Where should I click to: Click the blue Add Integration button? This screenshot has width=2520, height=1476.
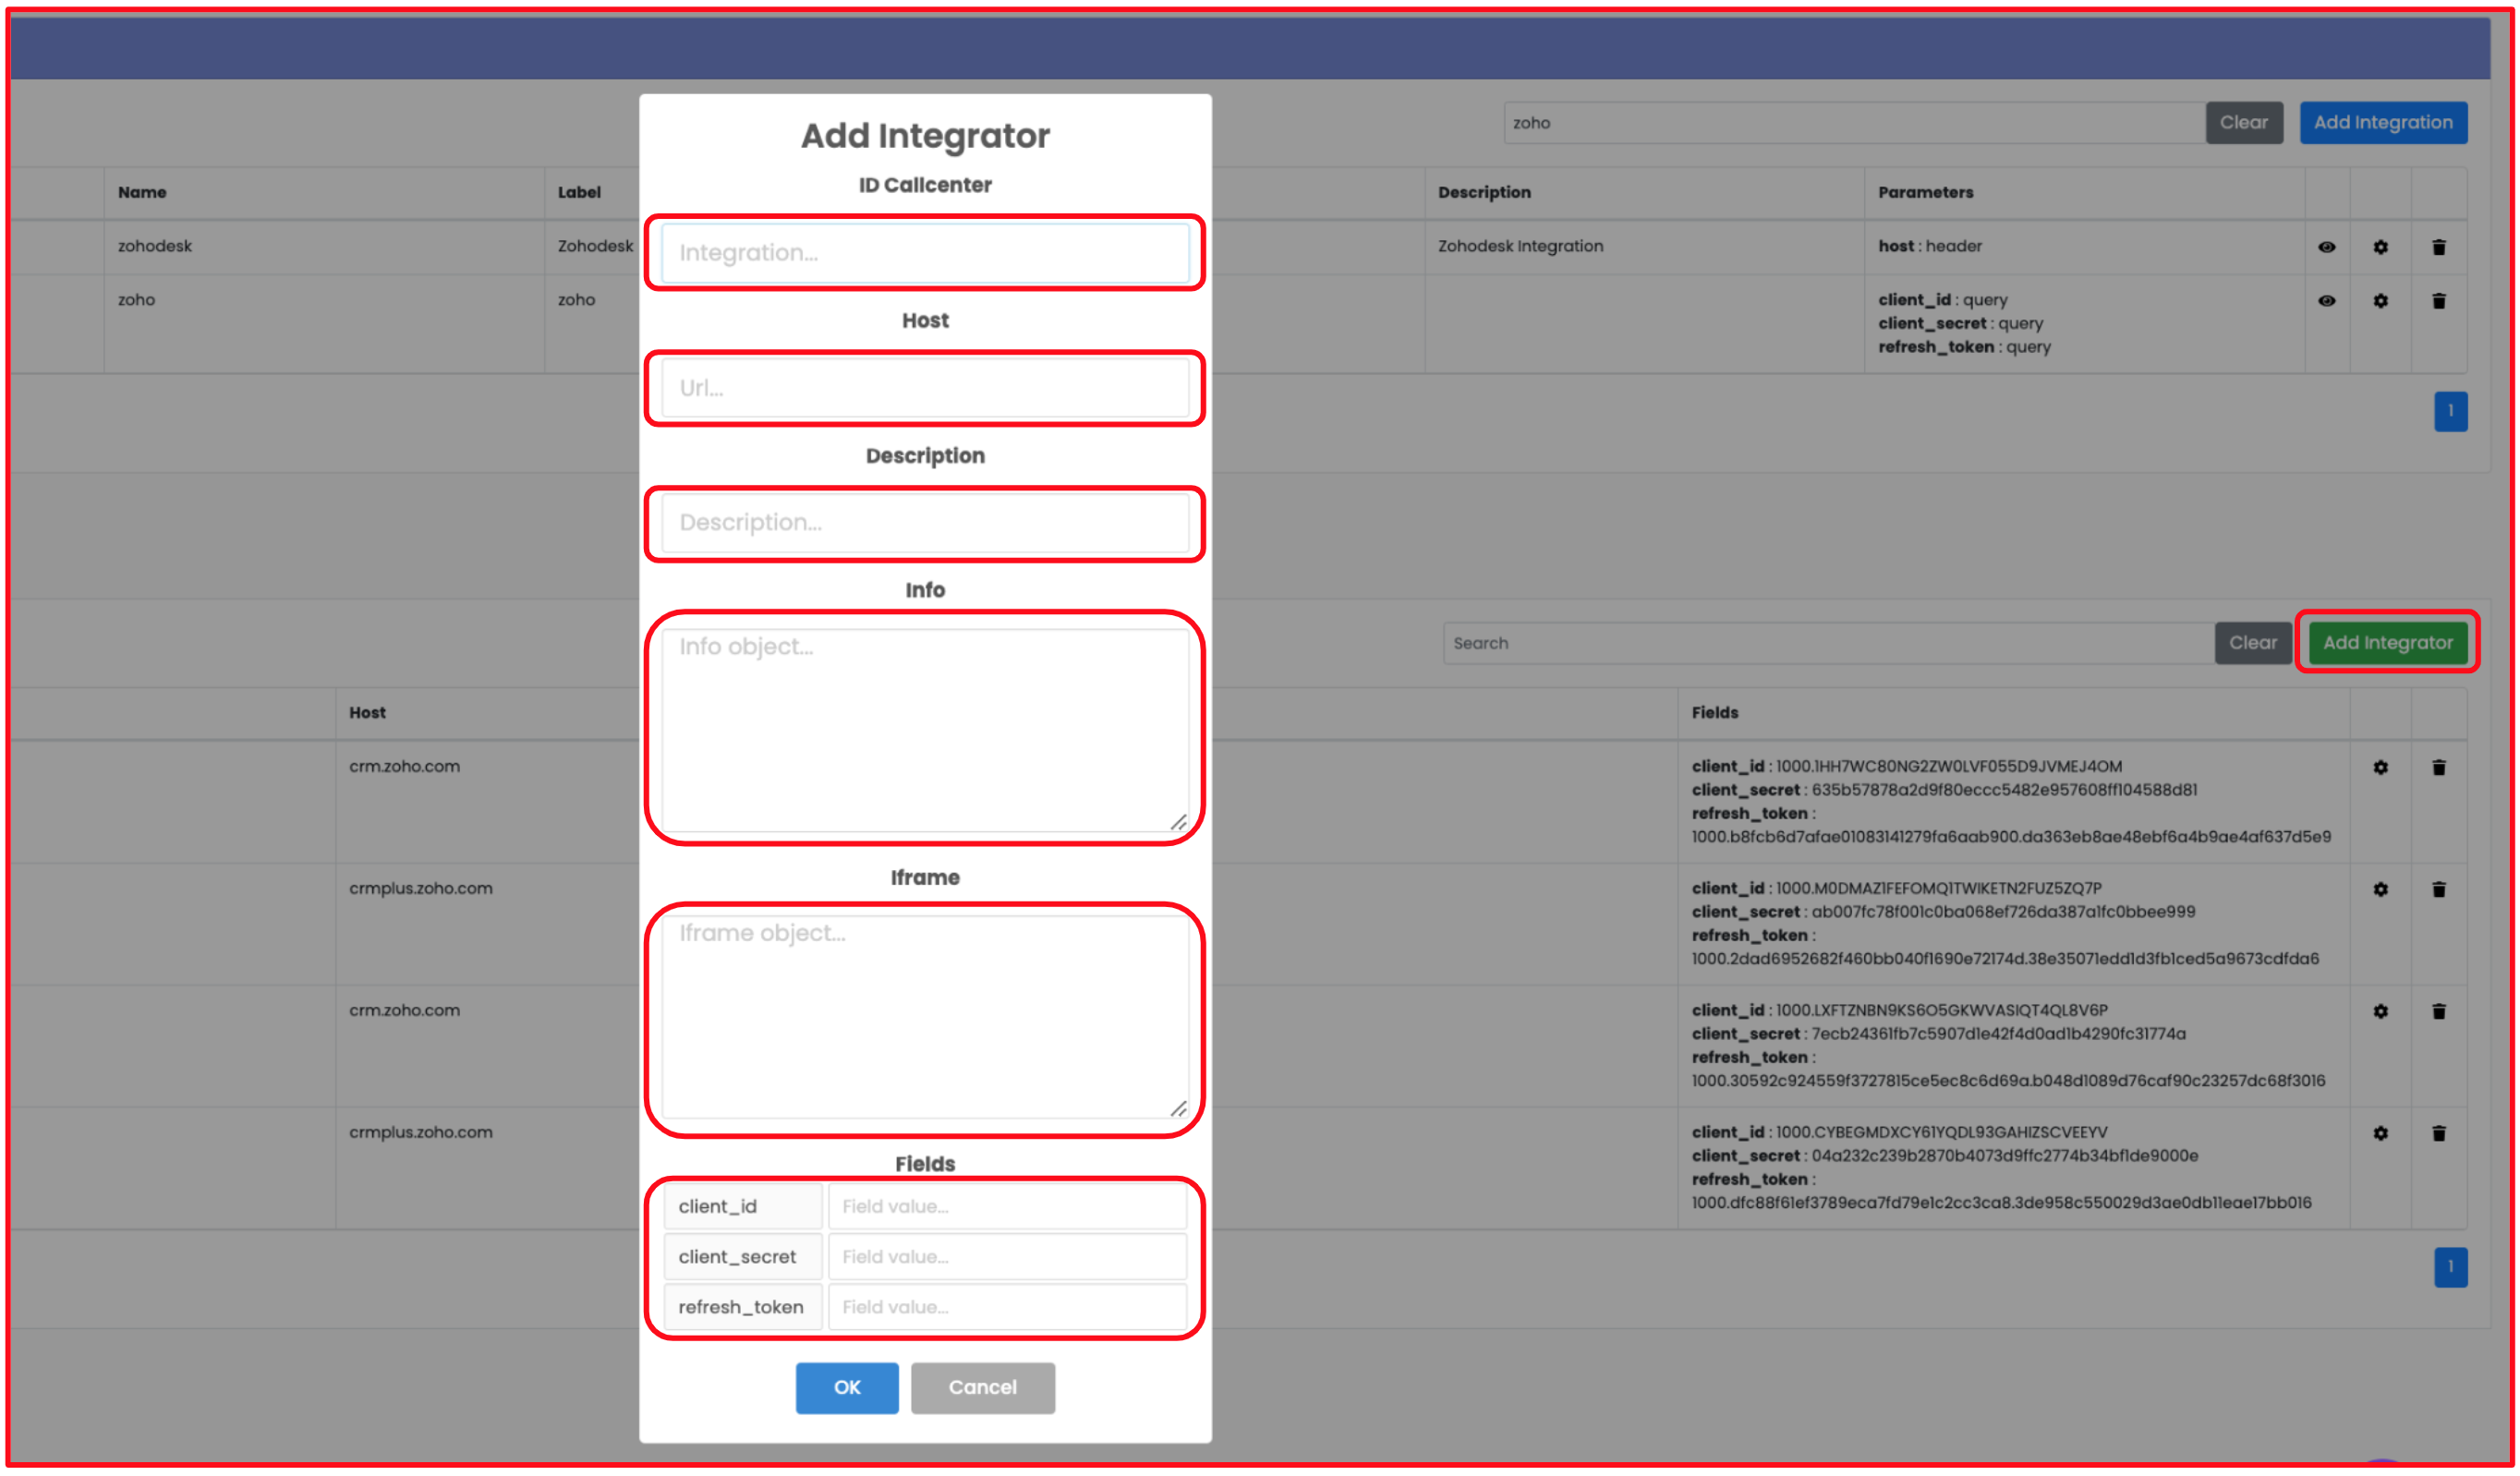[x=2382, y=123]
